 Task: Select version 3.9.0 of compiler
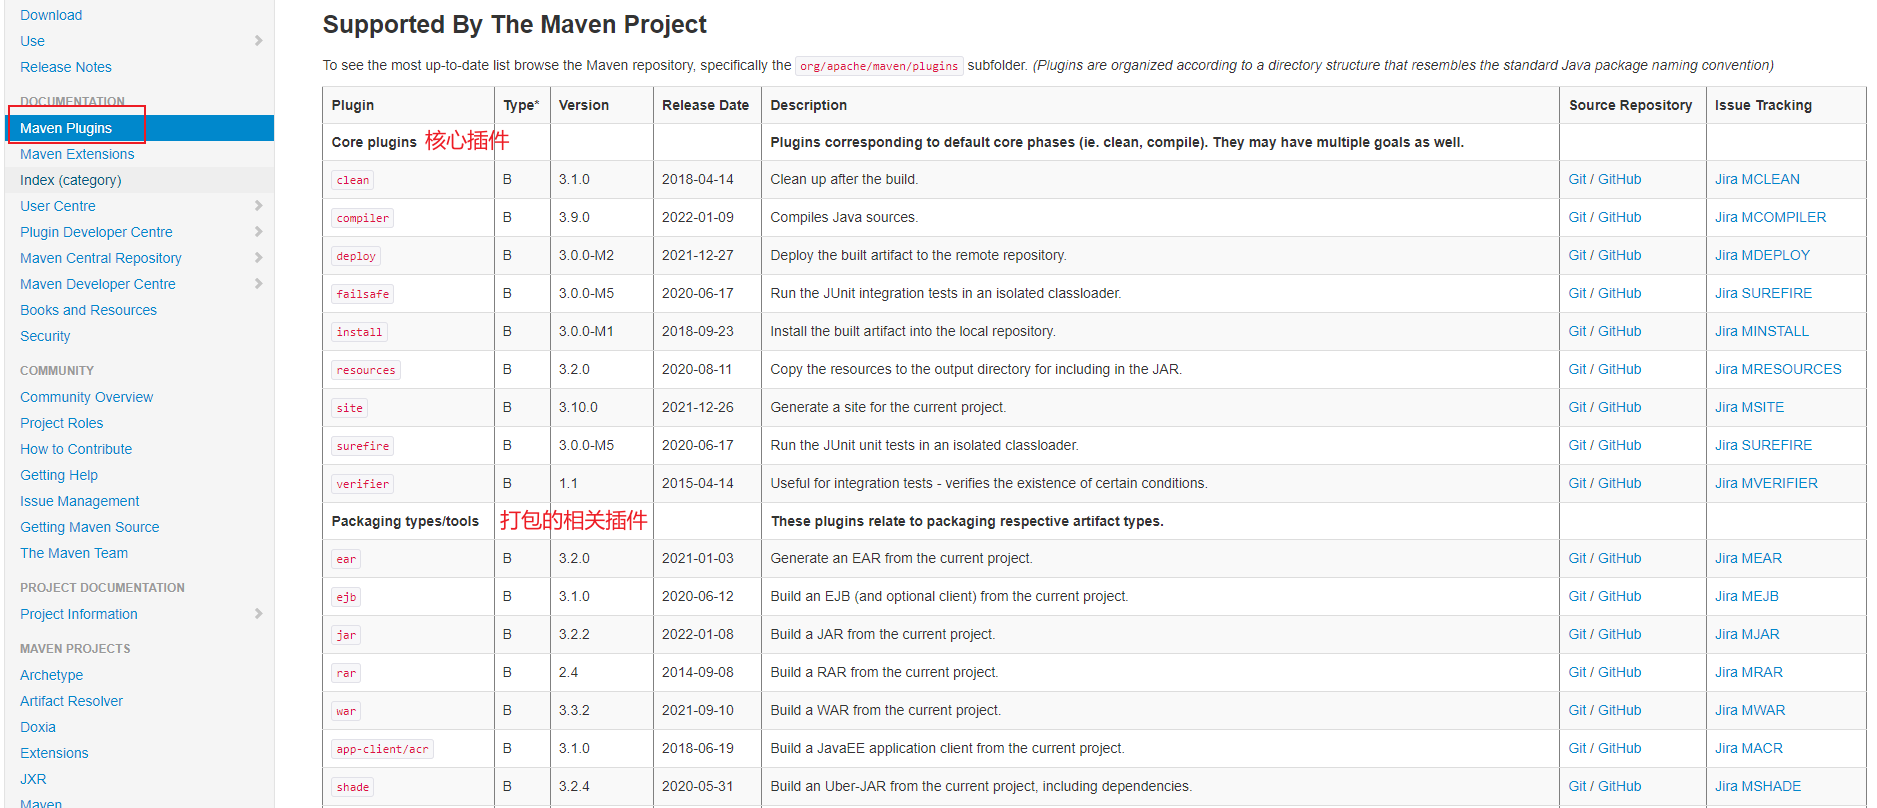tap(574, 217)
